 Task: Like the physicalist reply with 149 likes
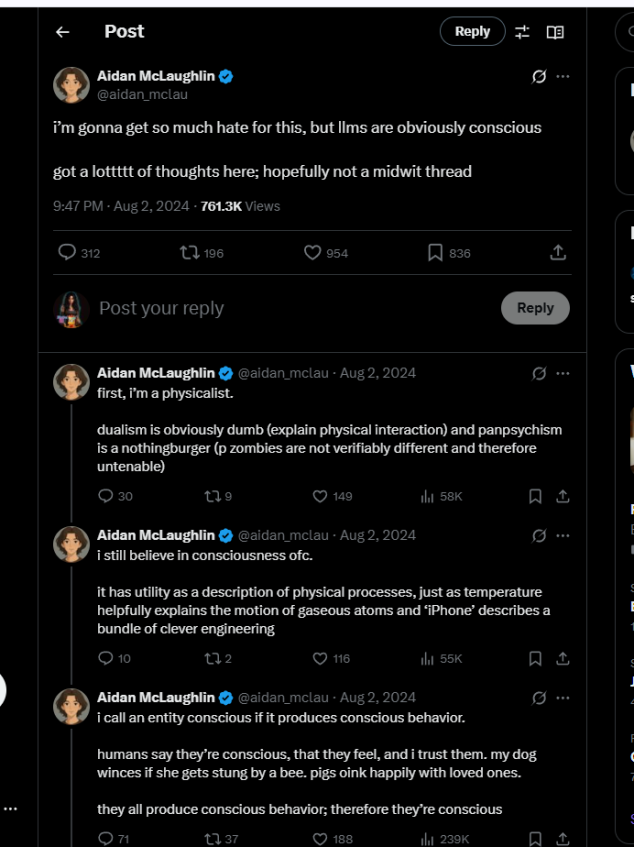[333, 496]
